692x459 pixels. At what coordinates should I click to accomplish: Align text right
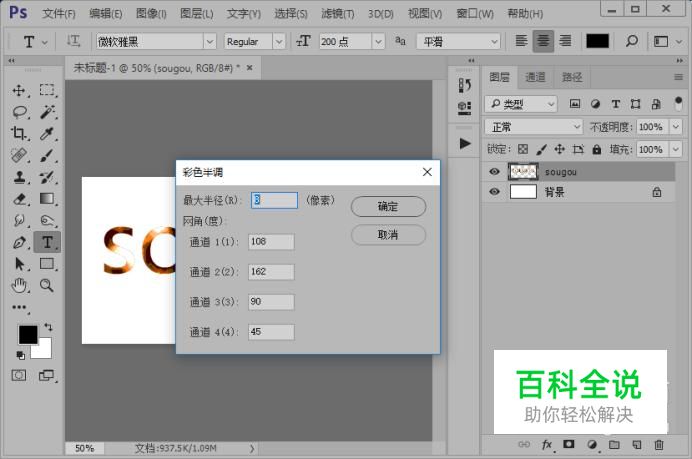click(565, 41)
